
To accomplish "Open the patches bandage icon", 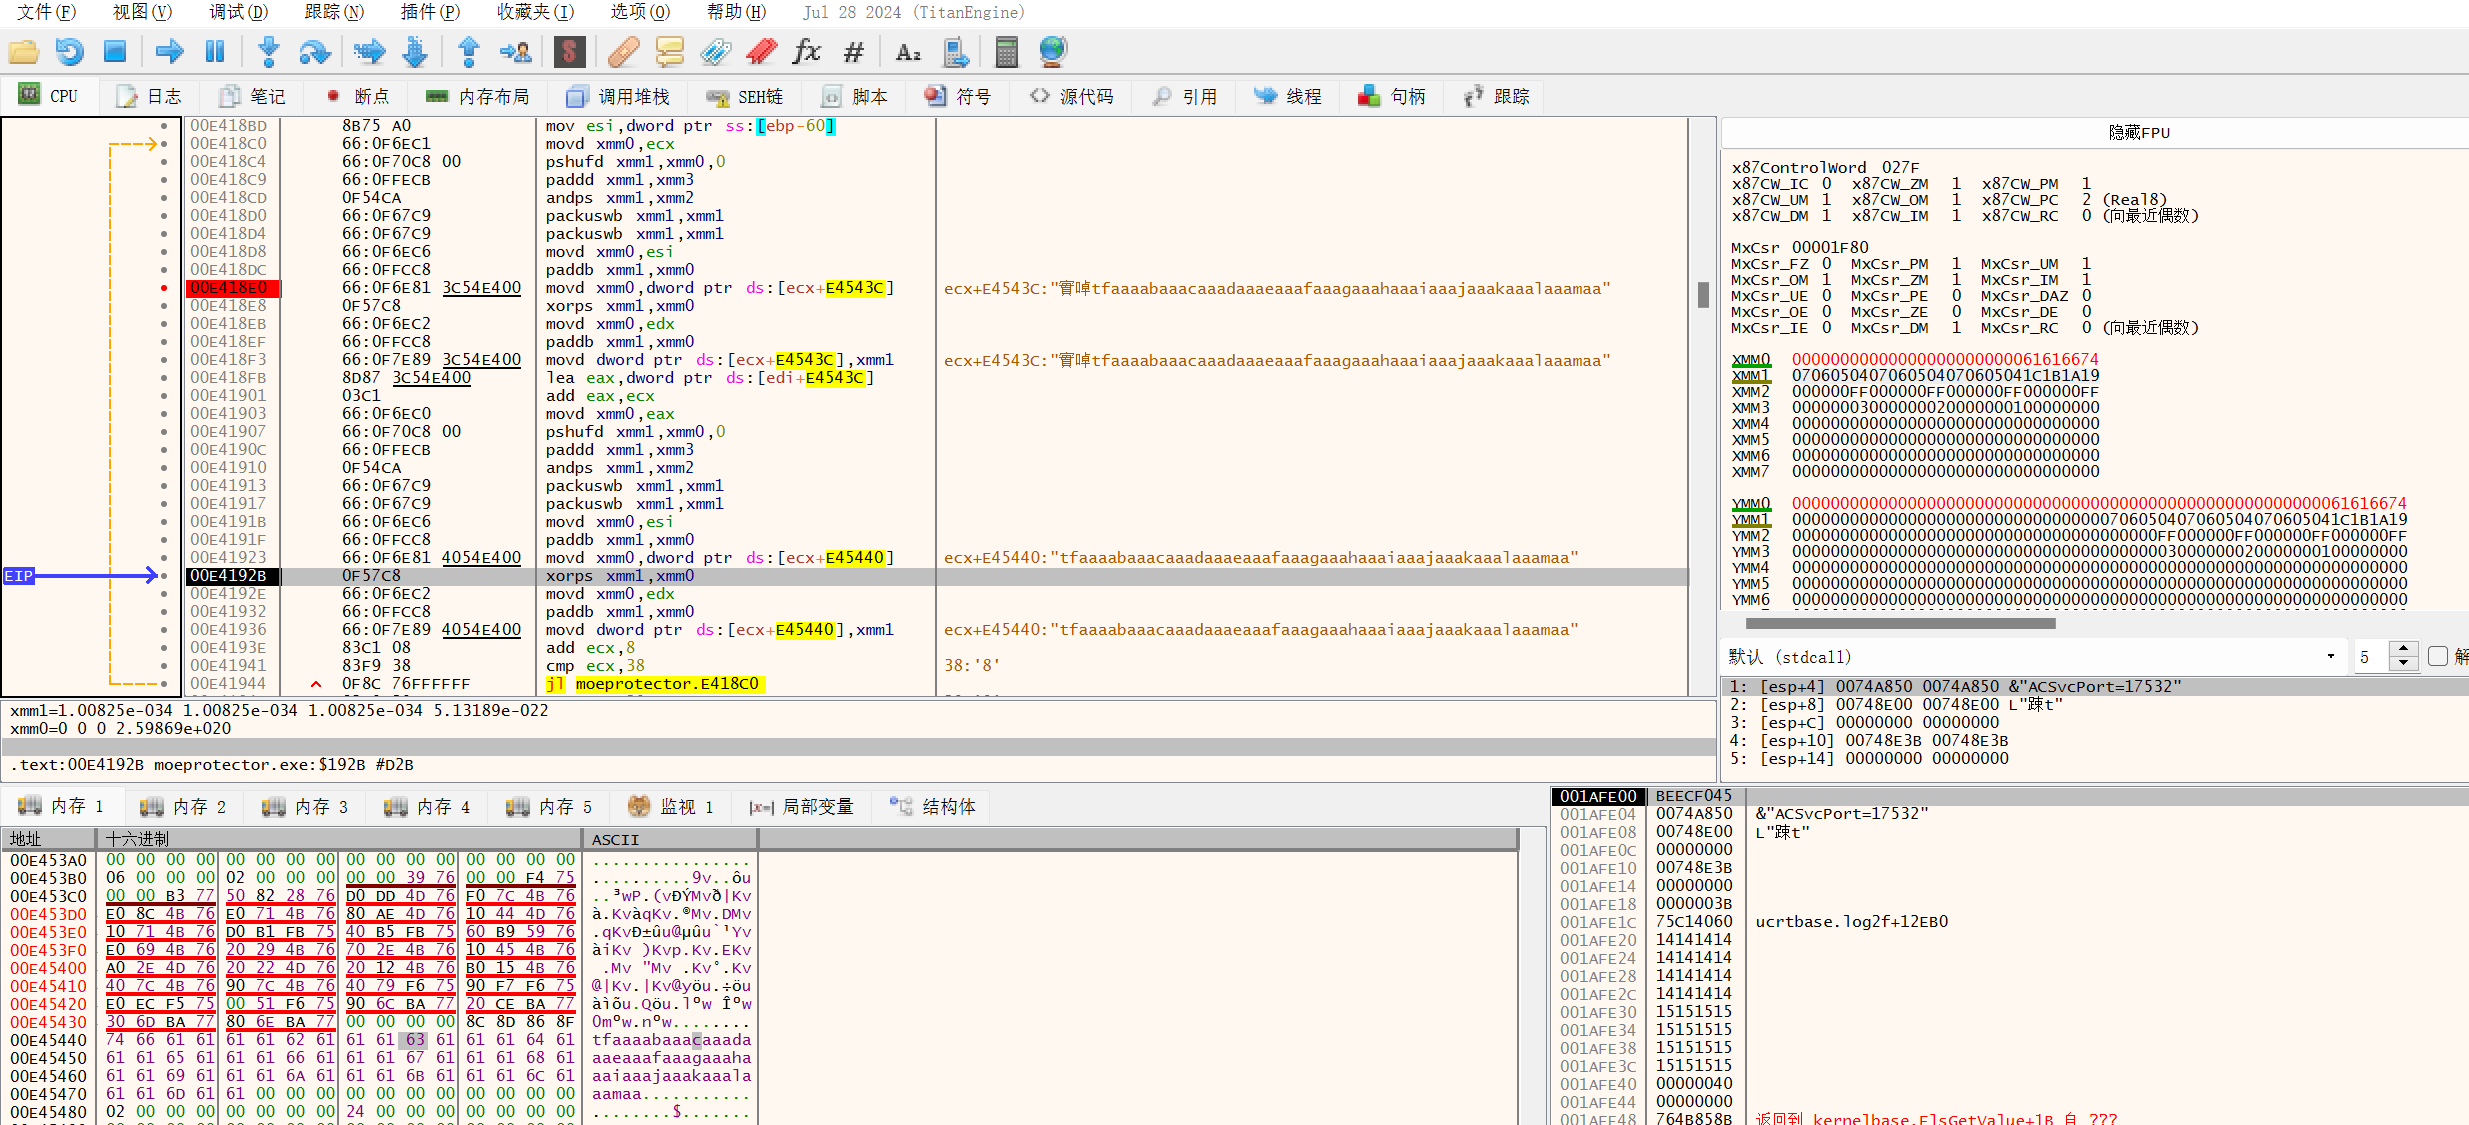I will (623, 51).
